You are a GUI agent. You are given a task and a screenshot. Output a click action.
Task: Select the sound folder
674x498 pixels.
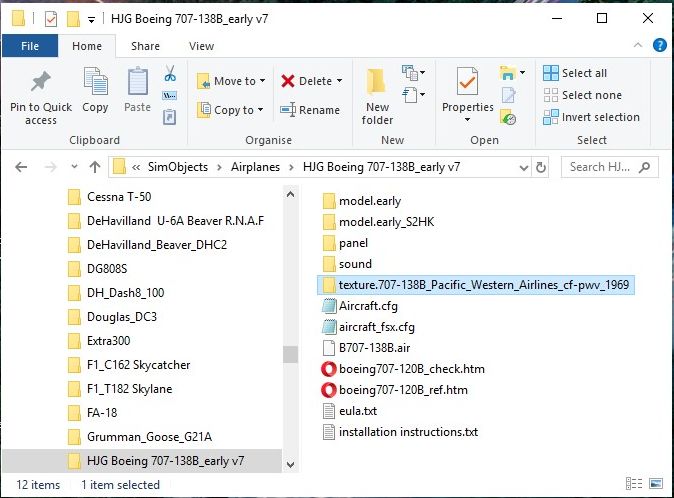coord(355,264)
